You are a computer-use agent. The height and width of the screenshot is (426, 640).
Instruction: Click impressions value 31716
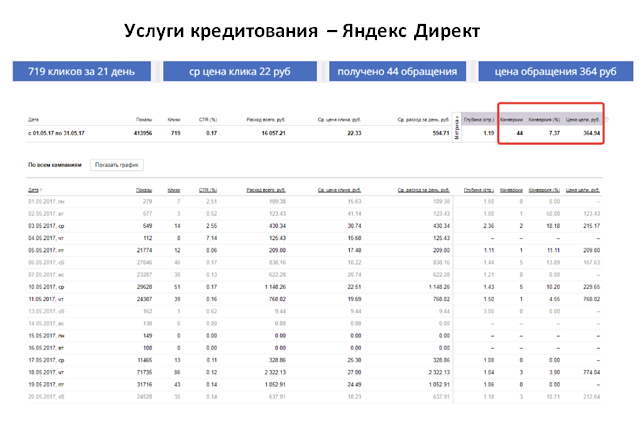click(144, 384)
